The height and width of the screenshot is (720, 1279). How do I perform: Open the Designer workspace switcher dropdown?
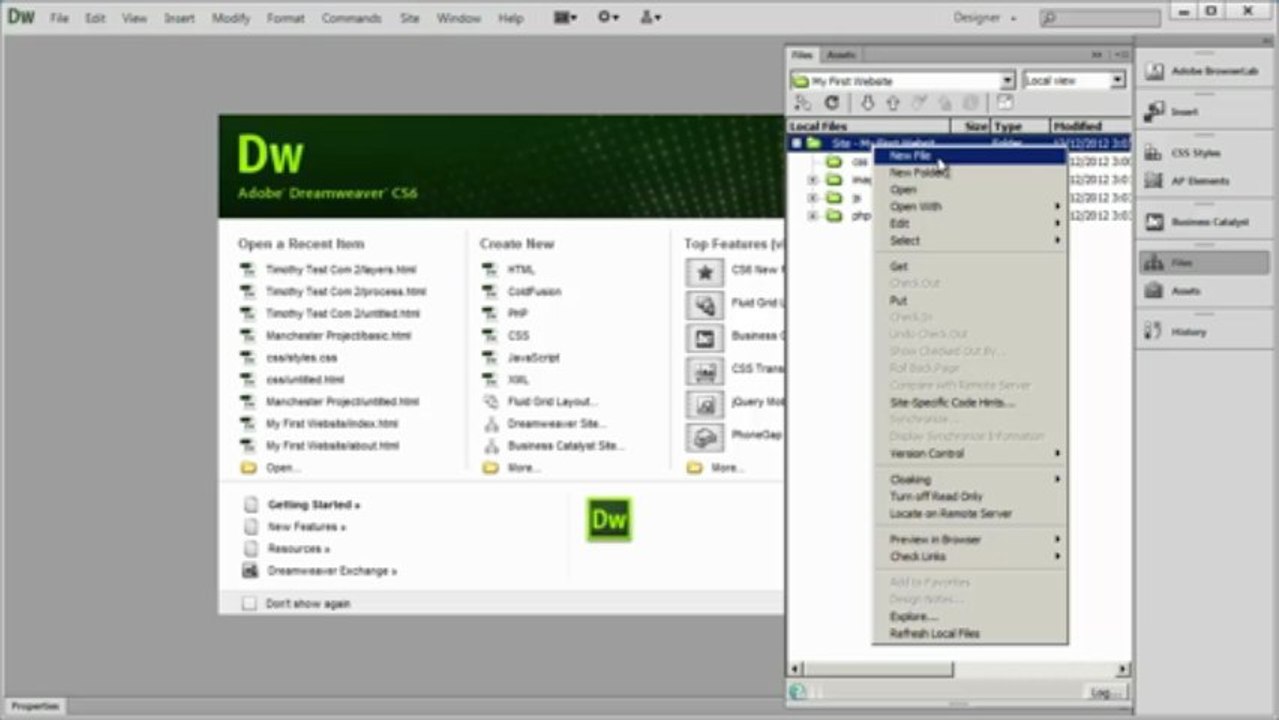click(x=984, y=18)
